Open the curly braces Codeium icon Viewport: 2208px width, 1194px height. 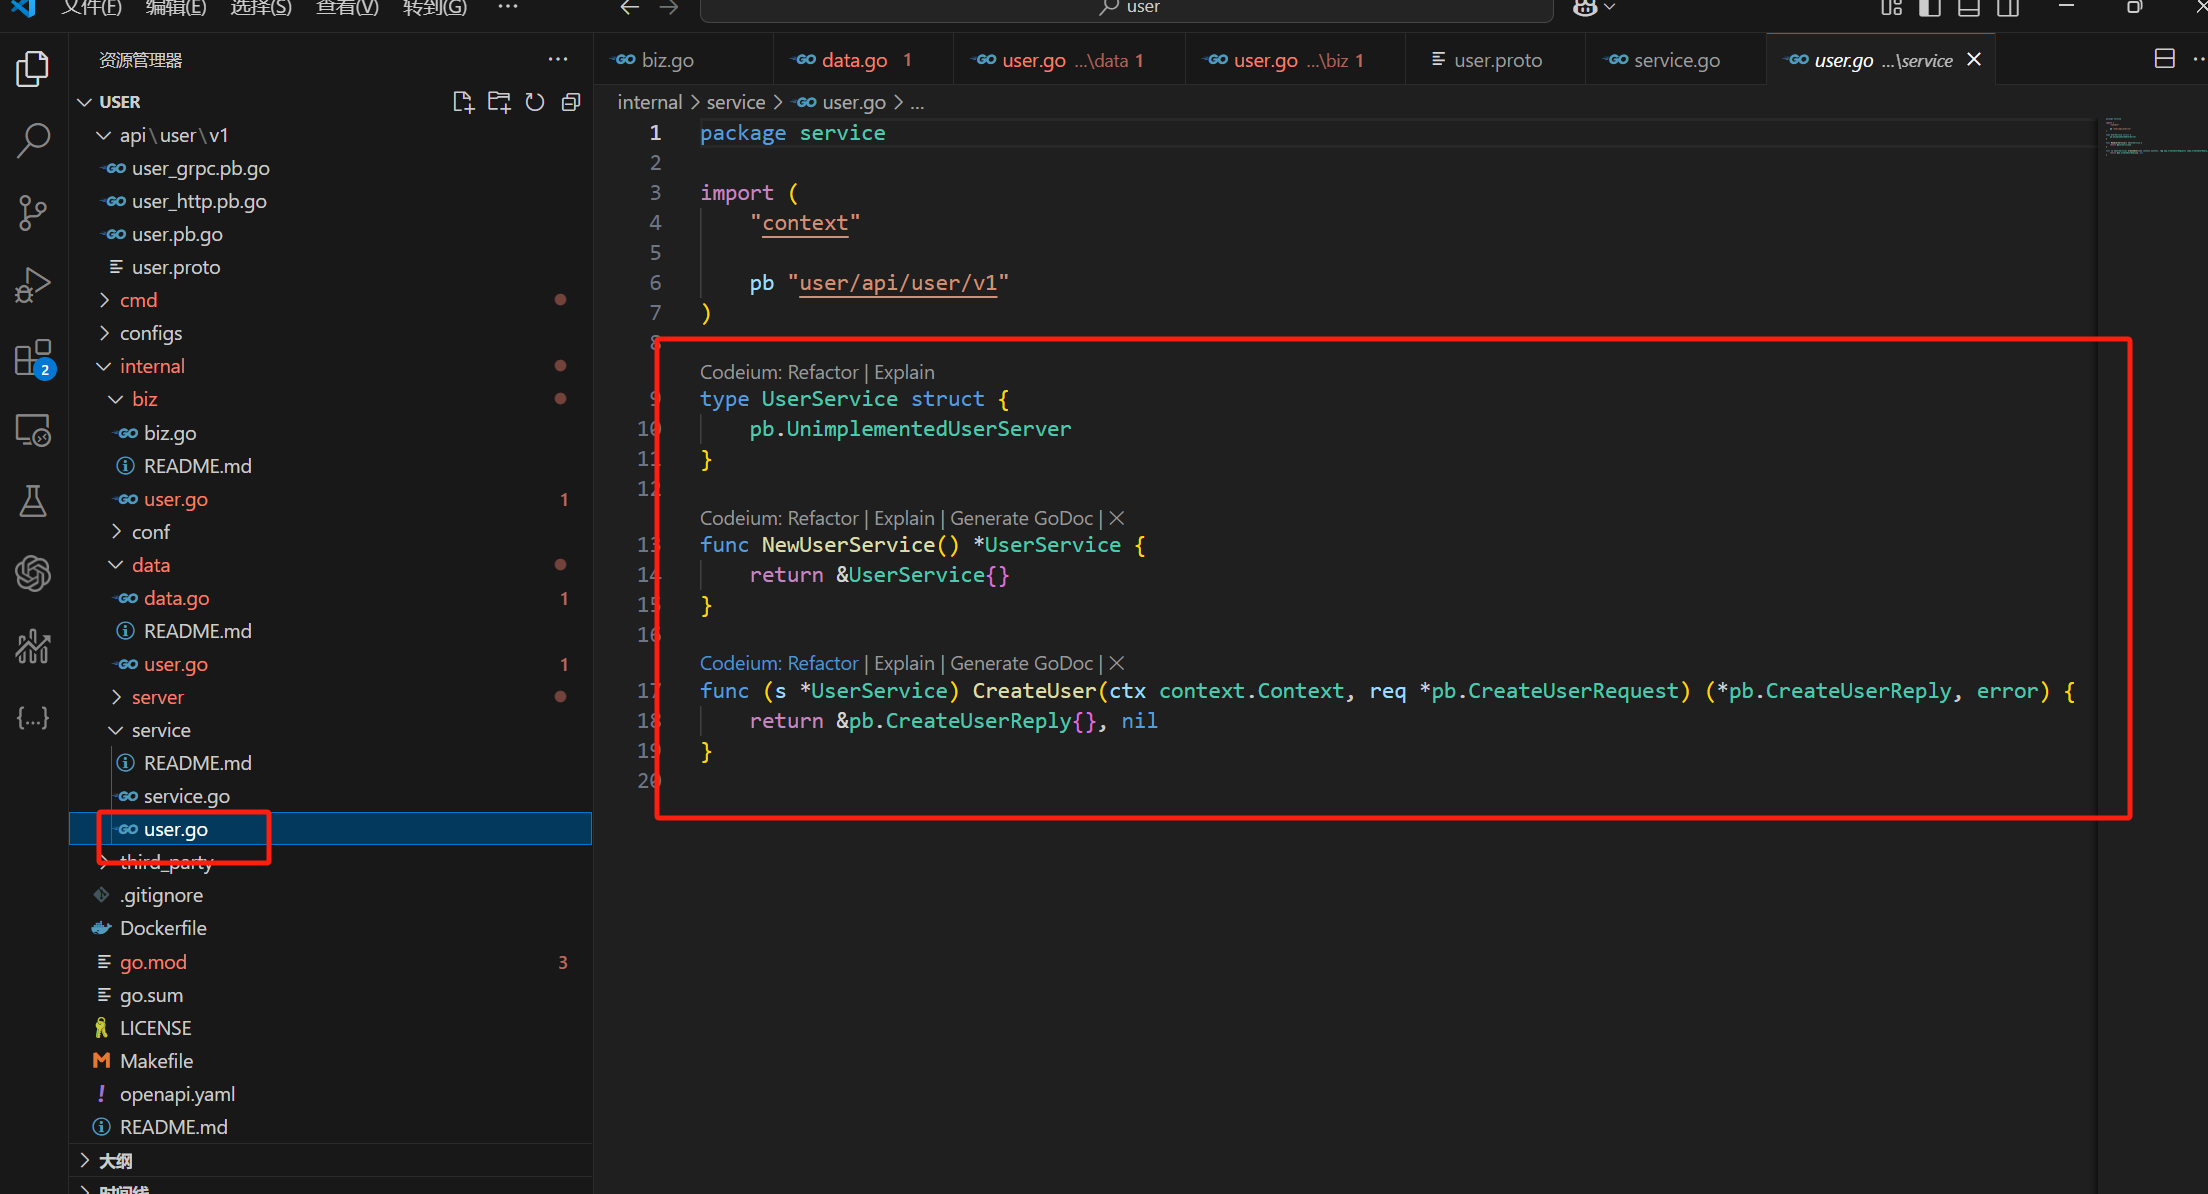pyautogui.click(x=33, y=718)
